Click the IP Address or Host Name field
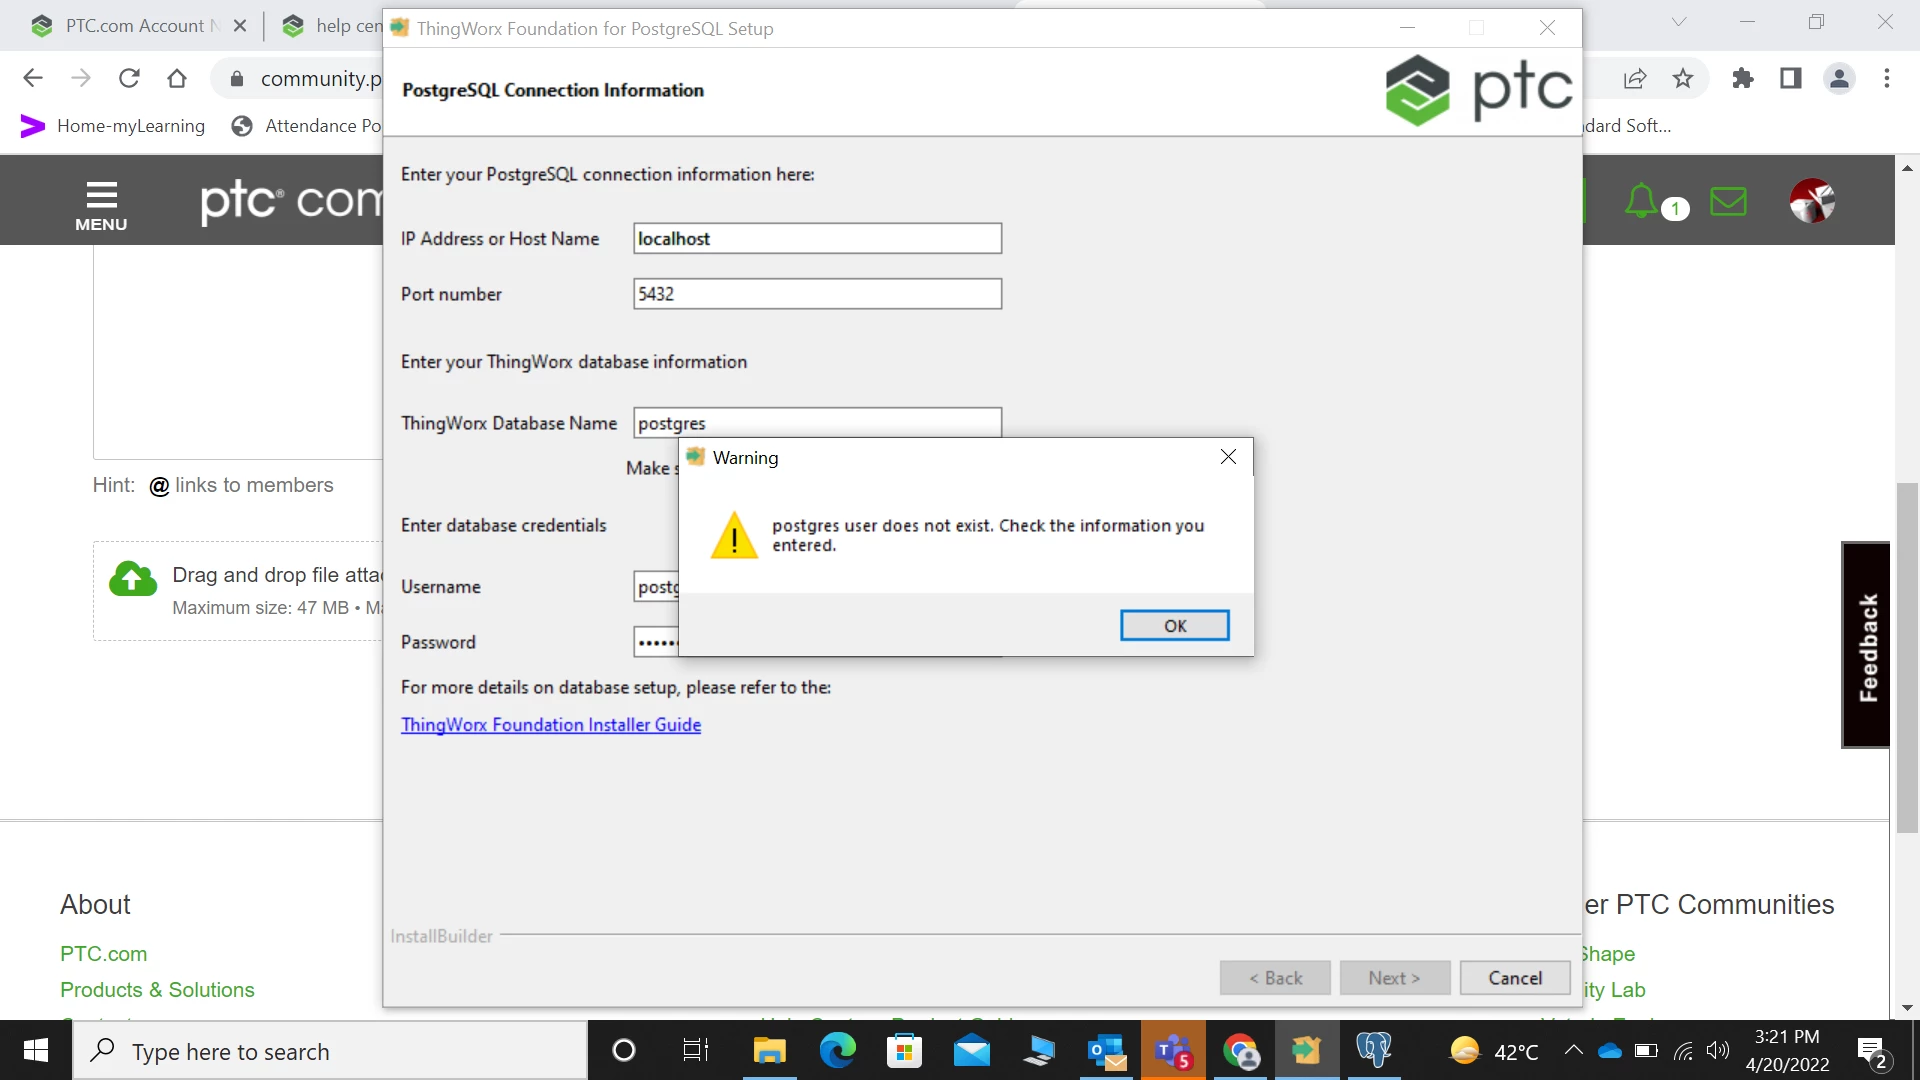Screen dimensions: 1920x1080 [x=817, y=239]
